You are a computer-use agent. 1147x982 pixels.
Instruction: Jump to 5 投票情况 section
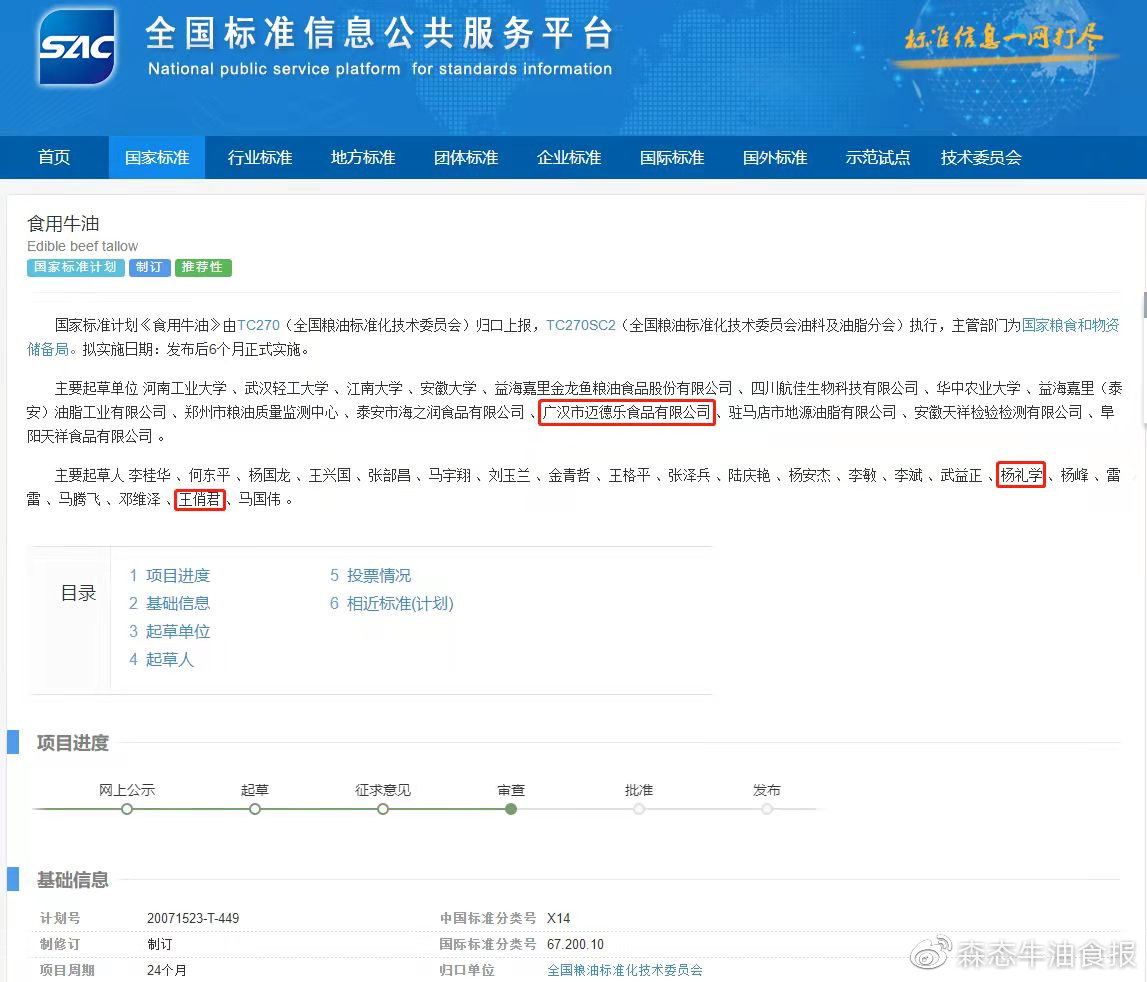pyautogui.click(x=370, y=576)
